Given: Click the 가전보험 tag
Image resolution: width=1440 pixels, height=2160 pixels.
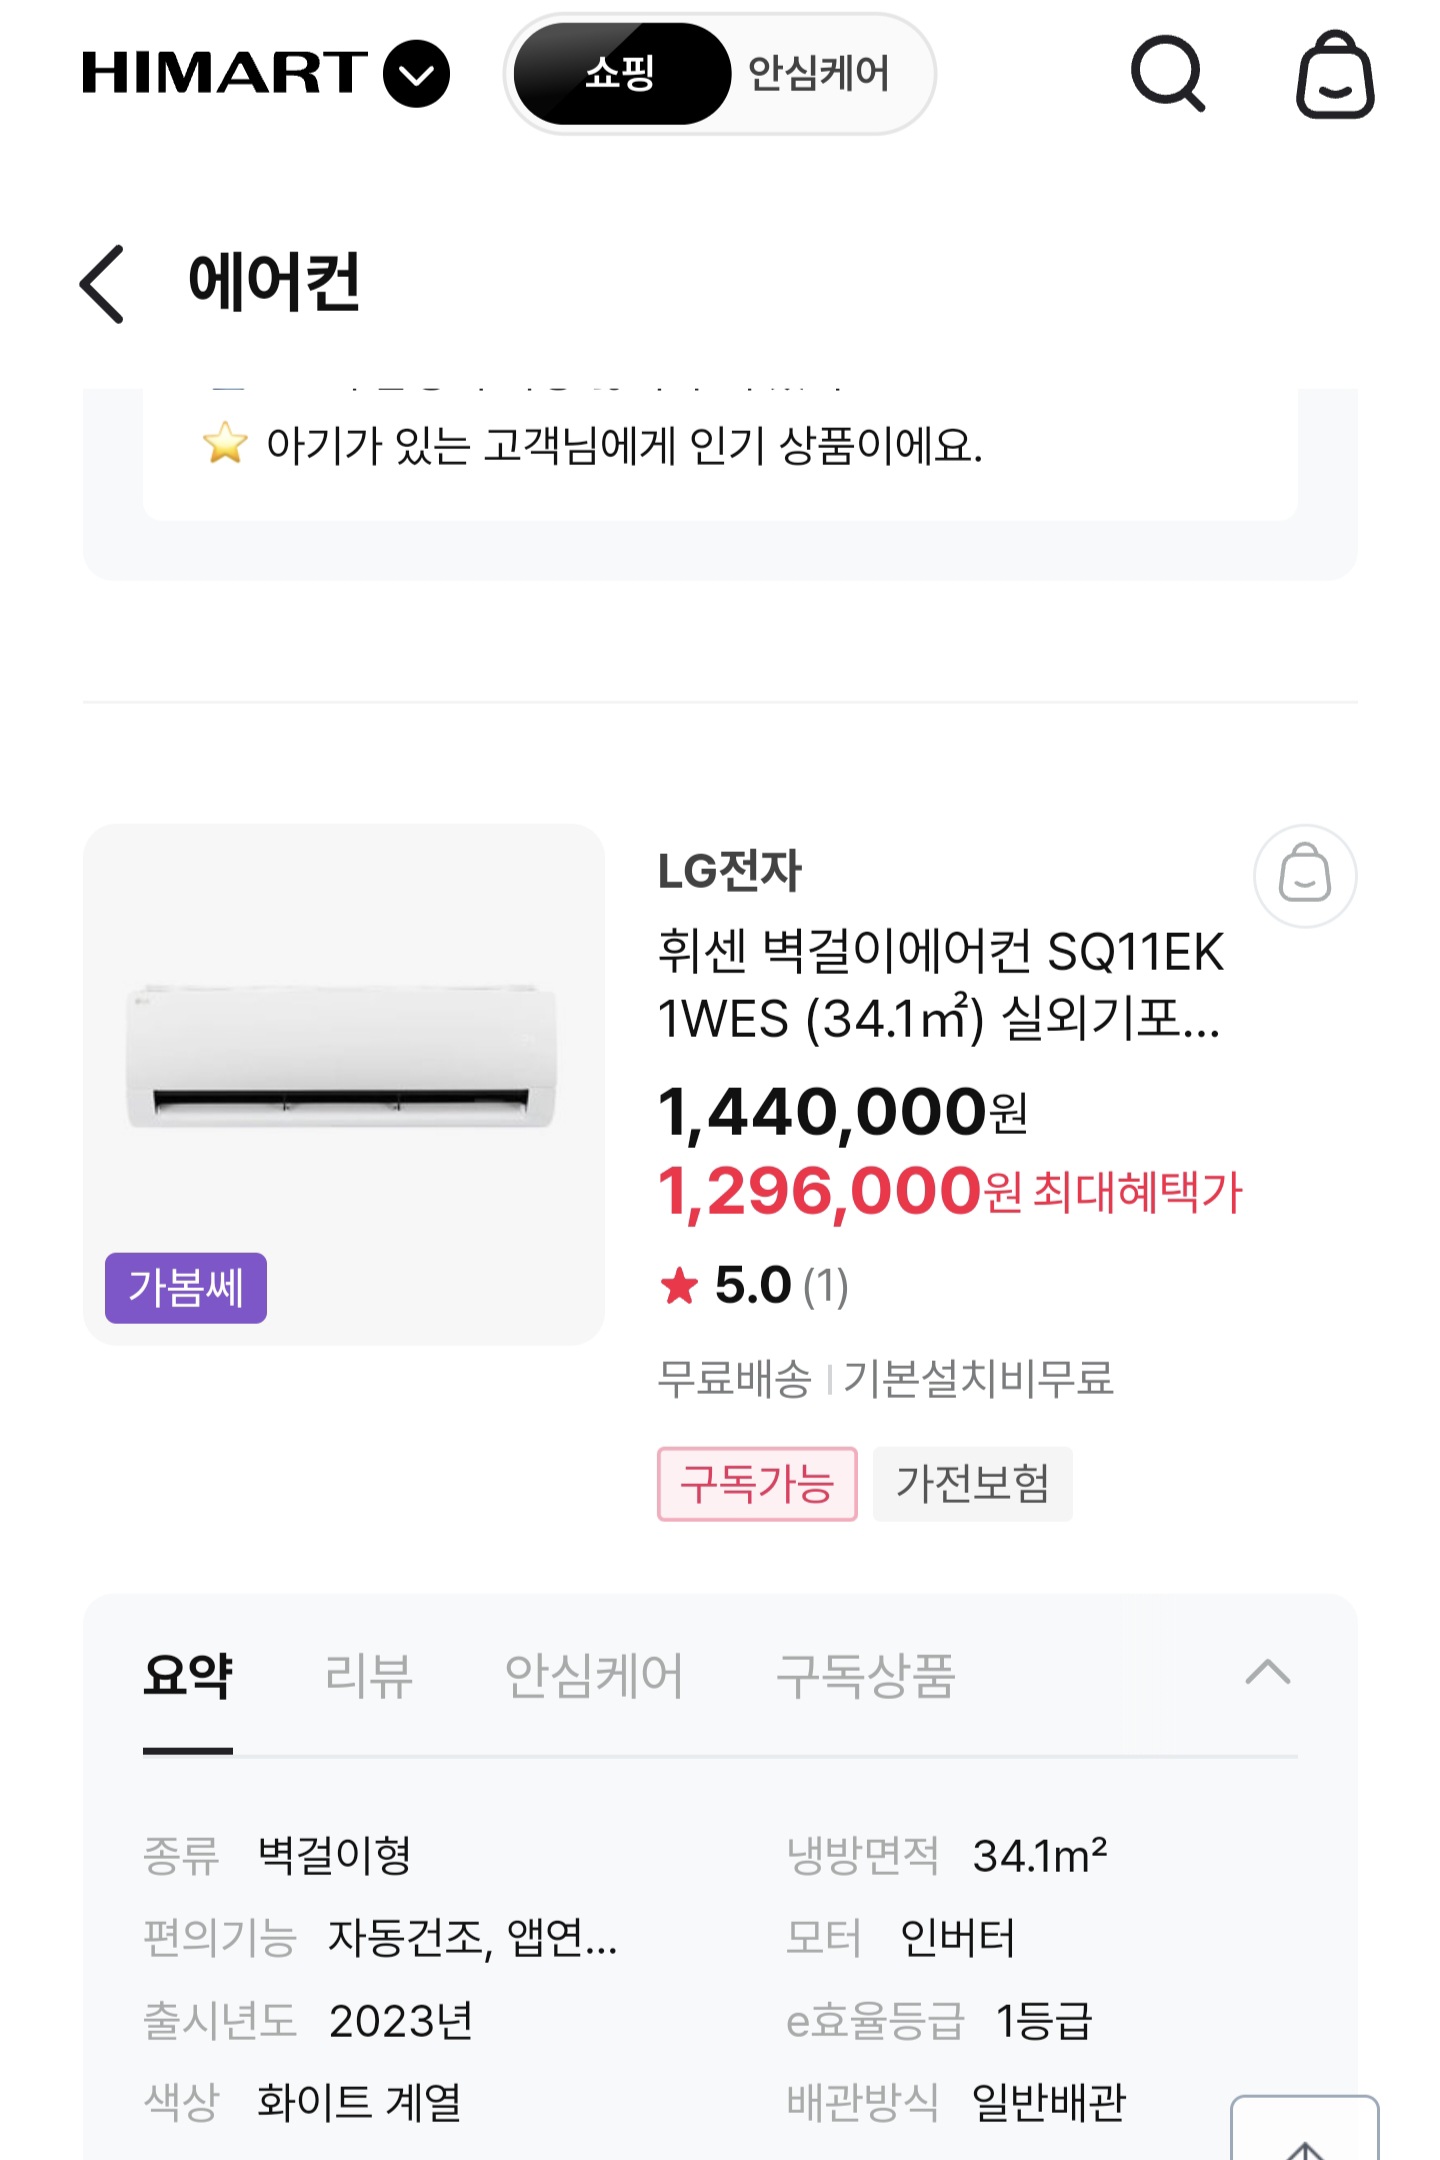Looking at the screenshot, I should point(972,1483).
